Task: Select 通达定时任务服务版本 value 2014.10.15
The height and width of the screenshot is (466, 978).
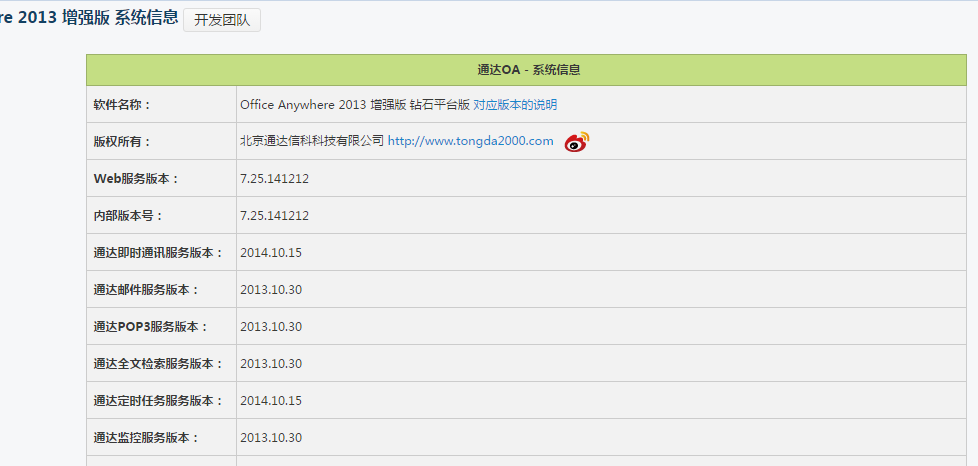Action: click(x=271, y=400)
